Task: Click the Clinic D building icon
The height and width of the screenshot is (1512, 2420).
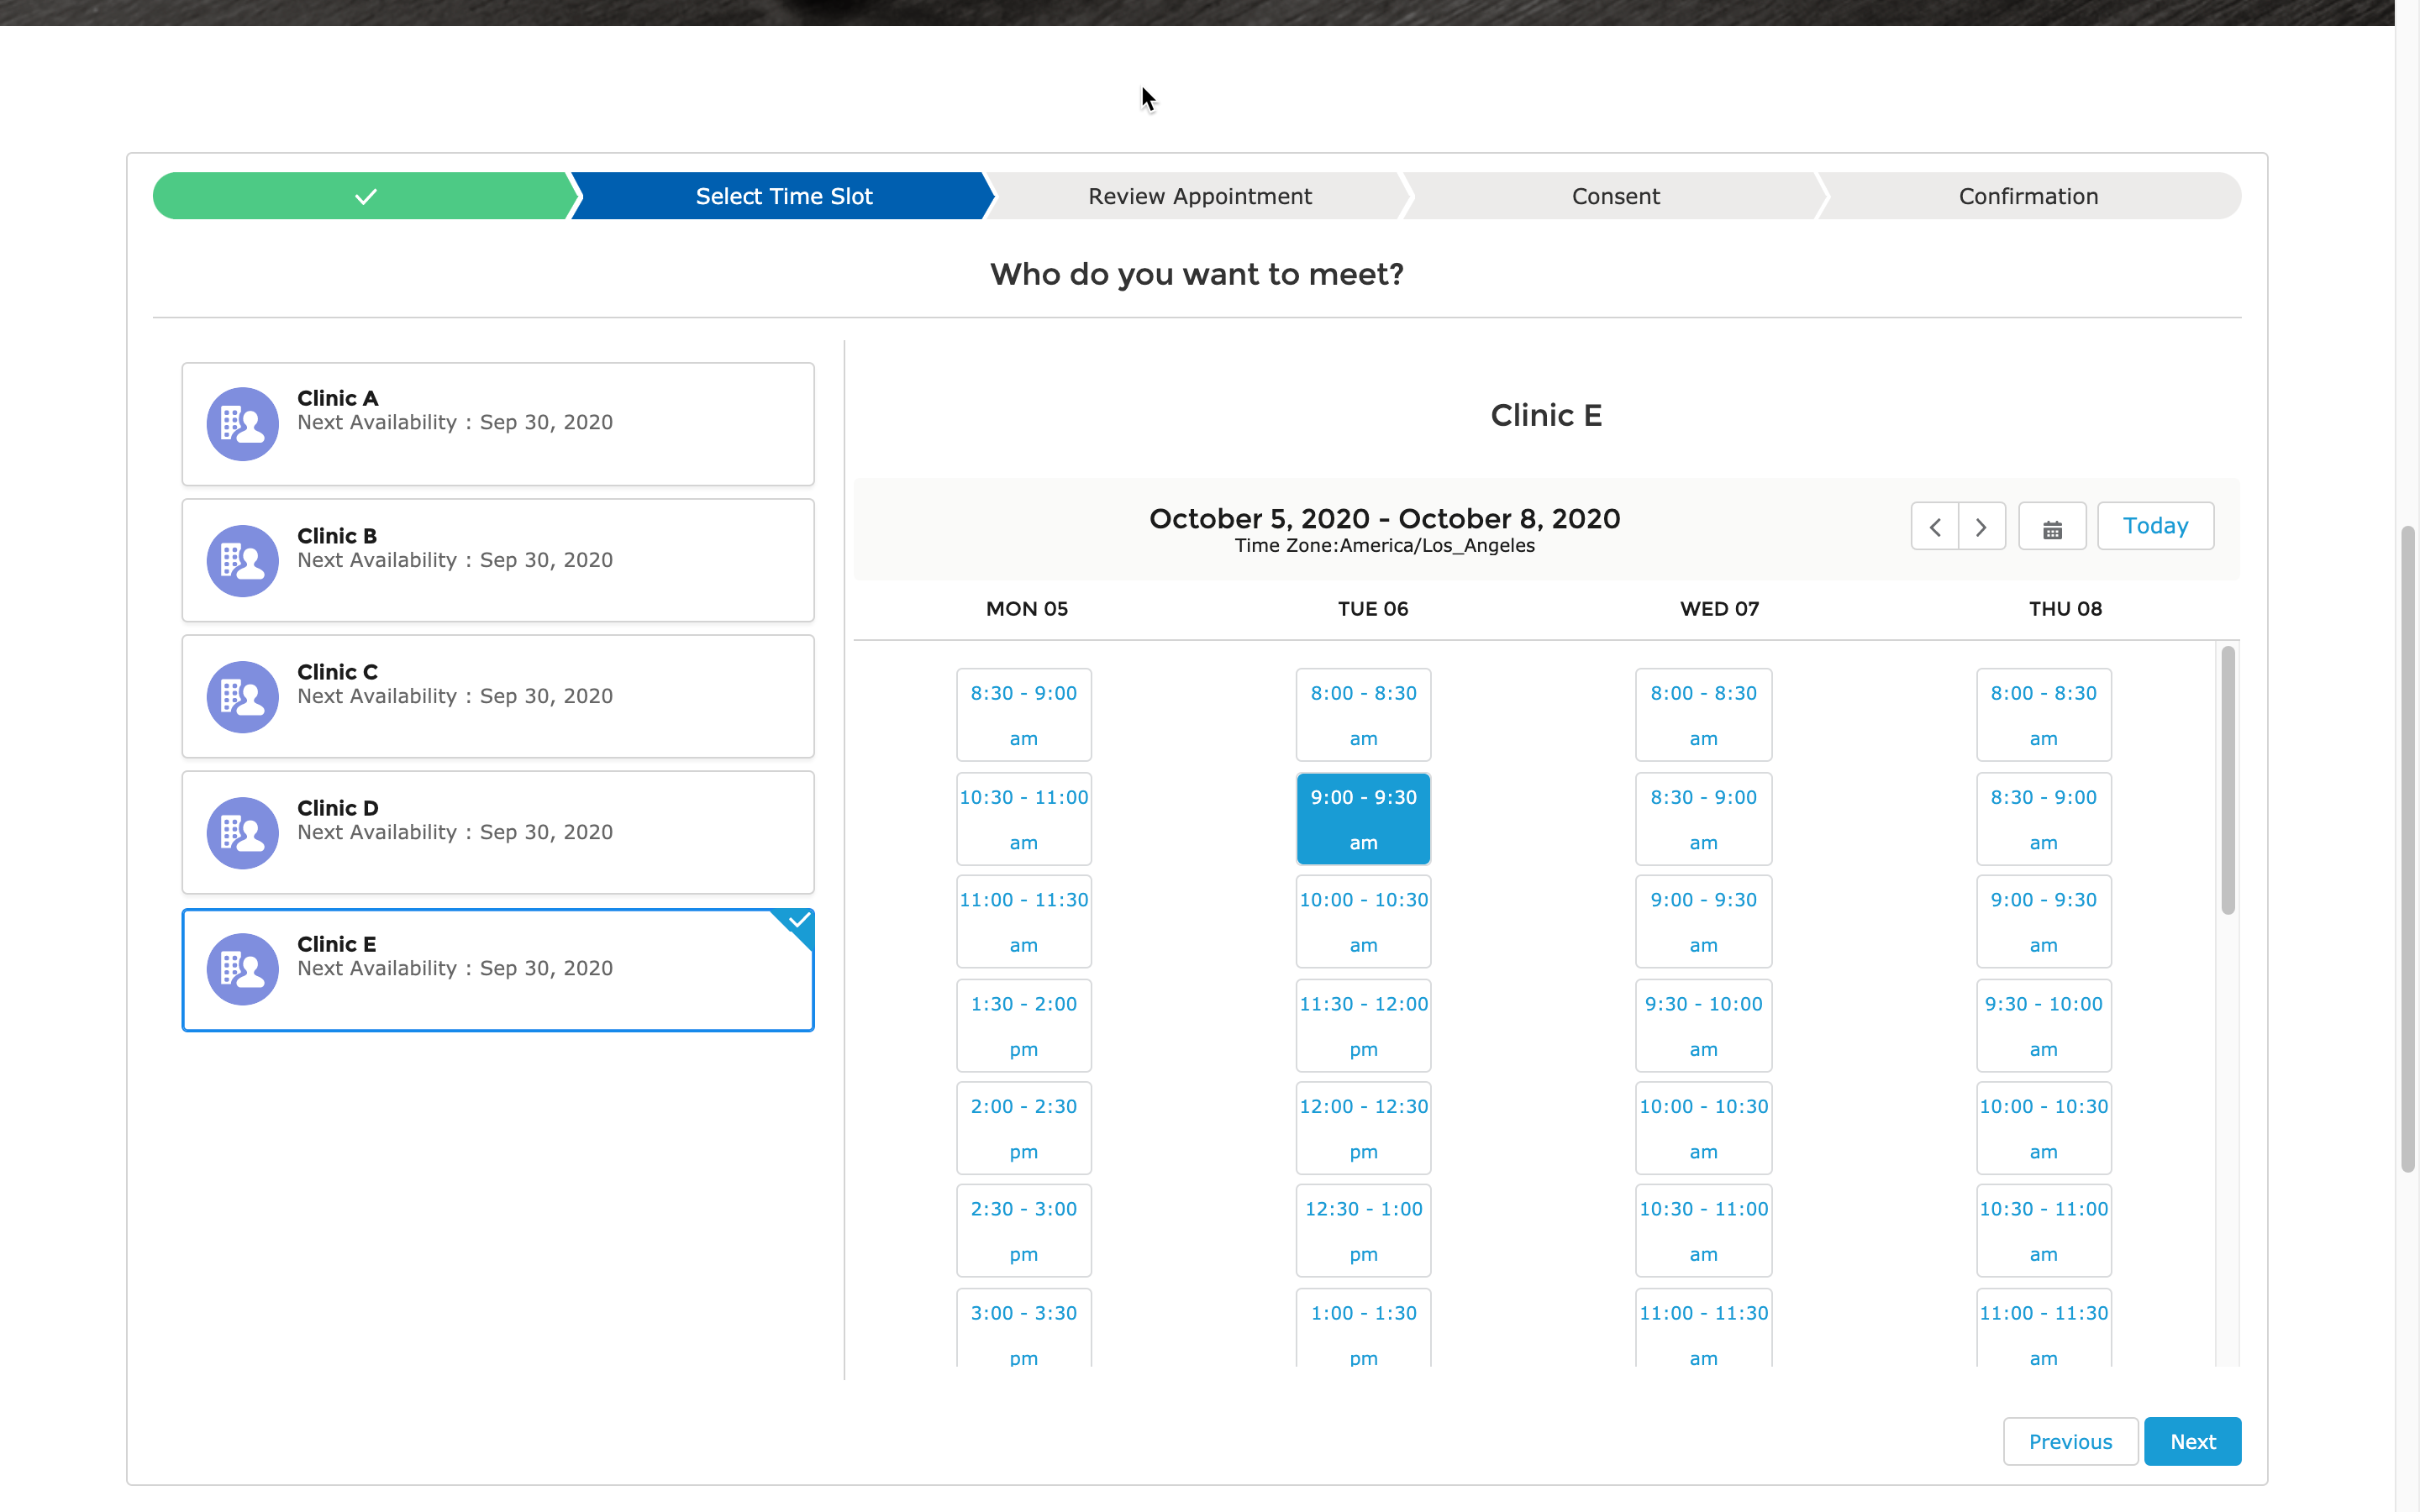Action: [x=242, y=831]
